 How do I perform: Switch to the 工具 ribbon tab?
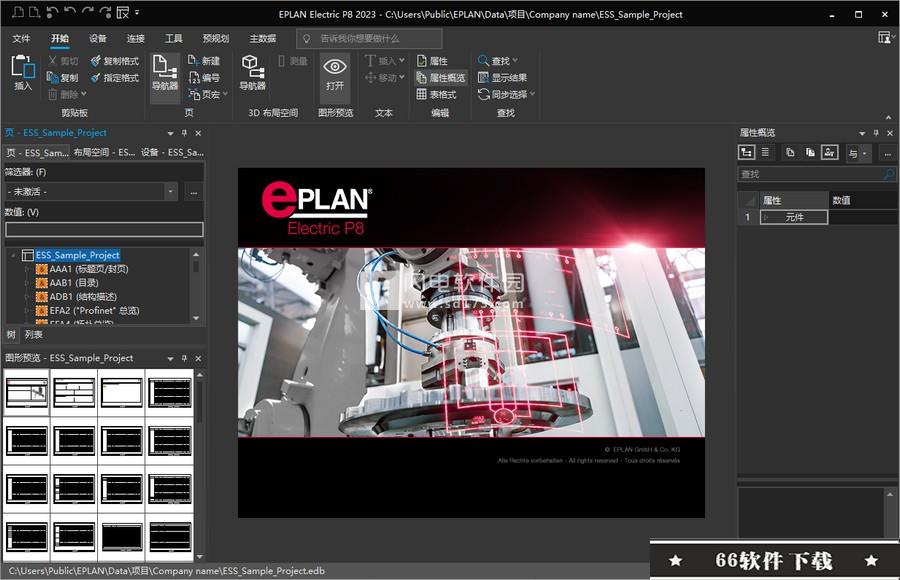pyautogui.click(x=173, y=38)
